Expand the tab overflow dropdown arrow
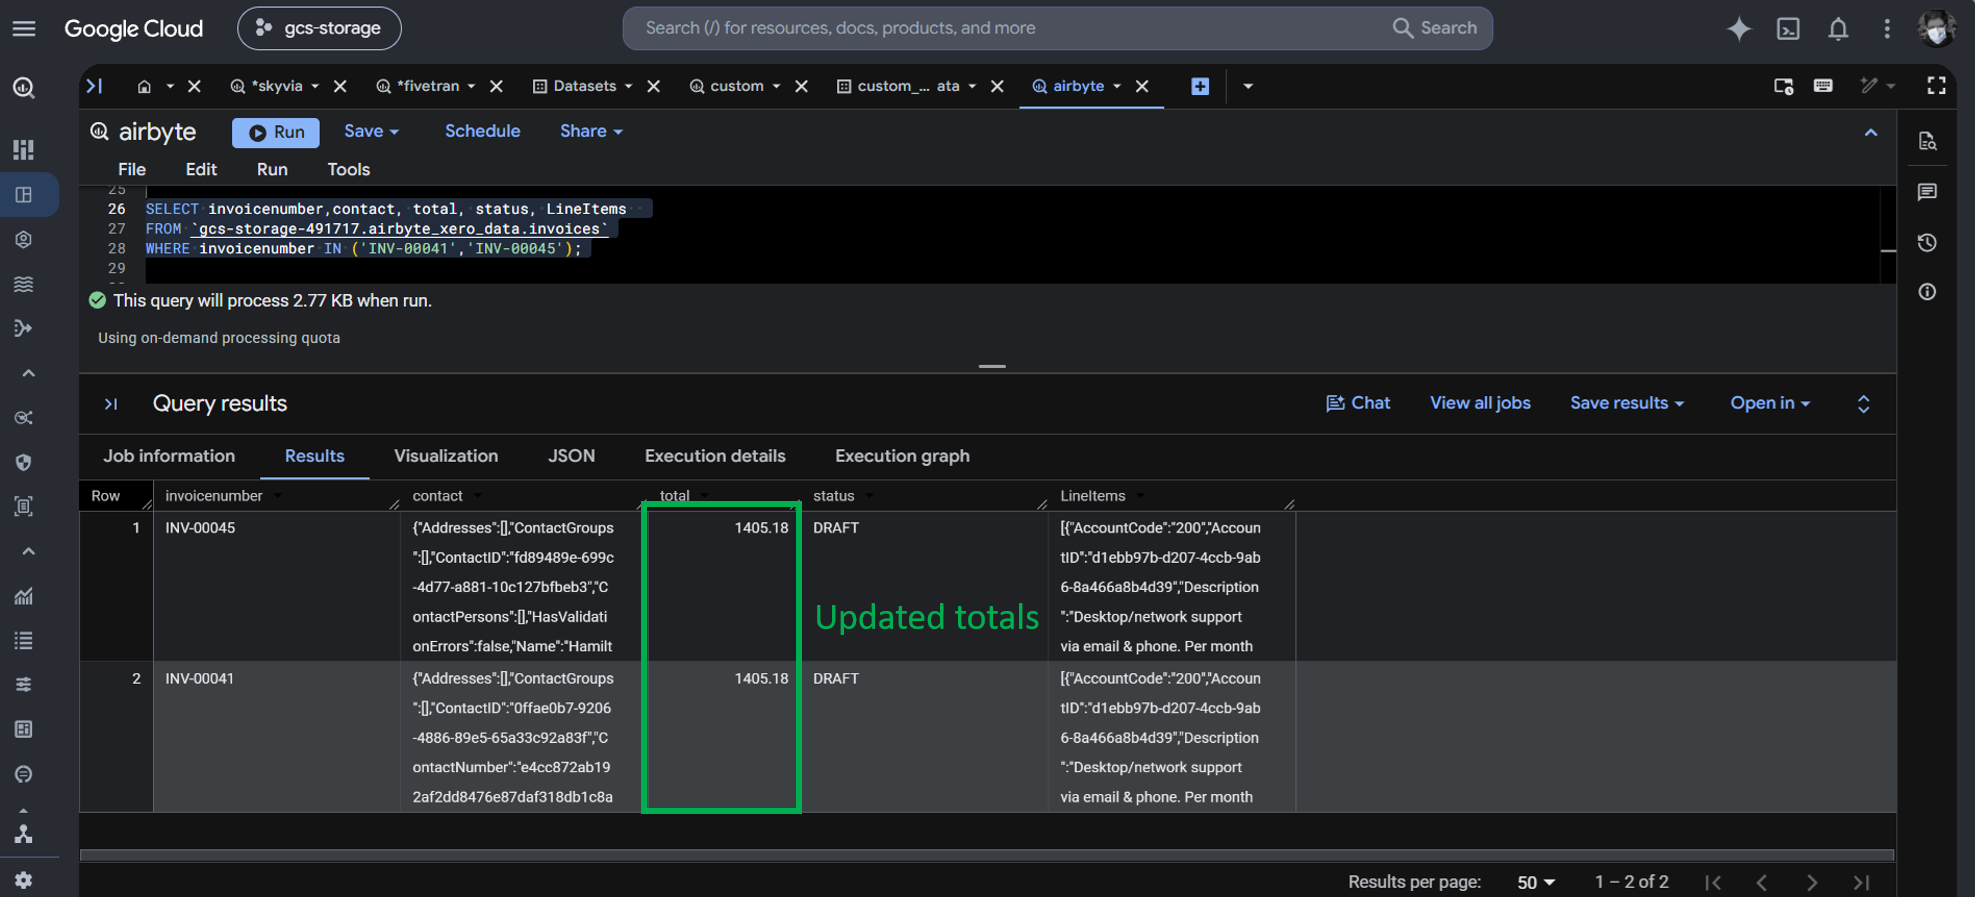Image resolution: width=1975 pixels, height=897 pixels. (x=1248, y=86)
